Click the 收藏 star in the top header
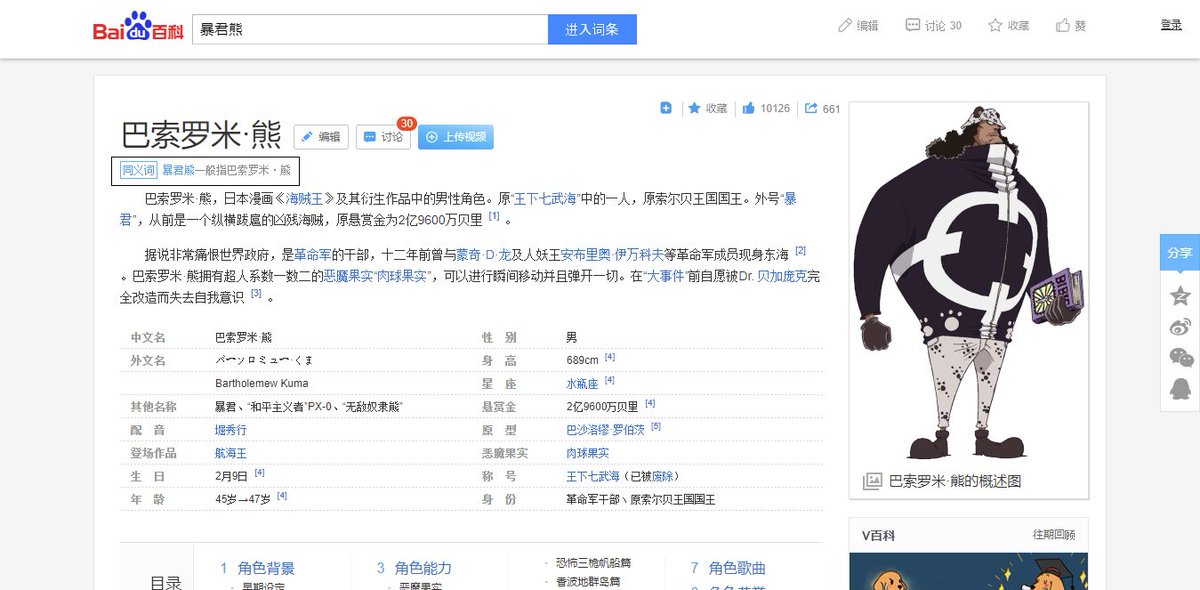 [x=1009, y=25]
